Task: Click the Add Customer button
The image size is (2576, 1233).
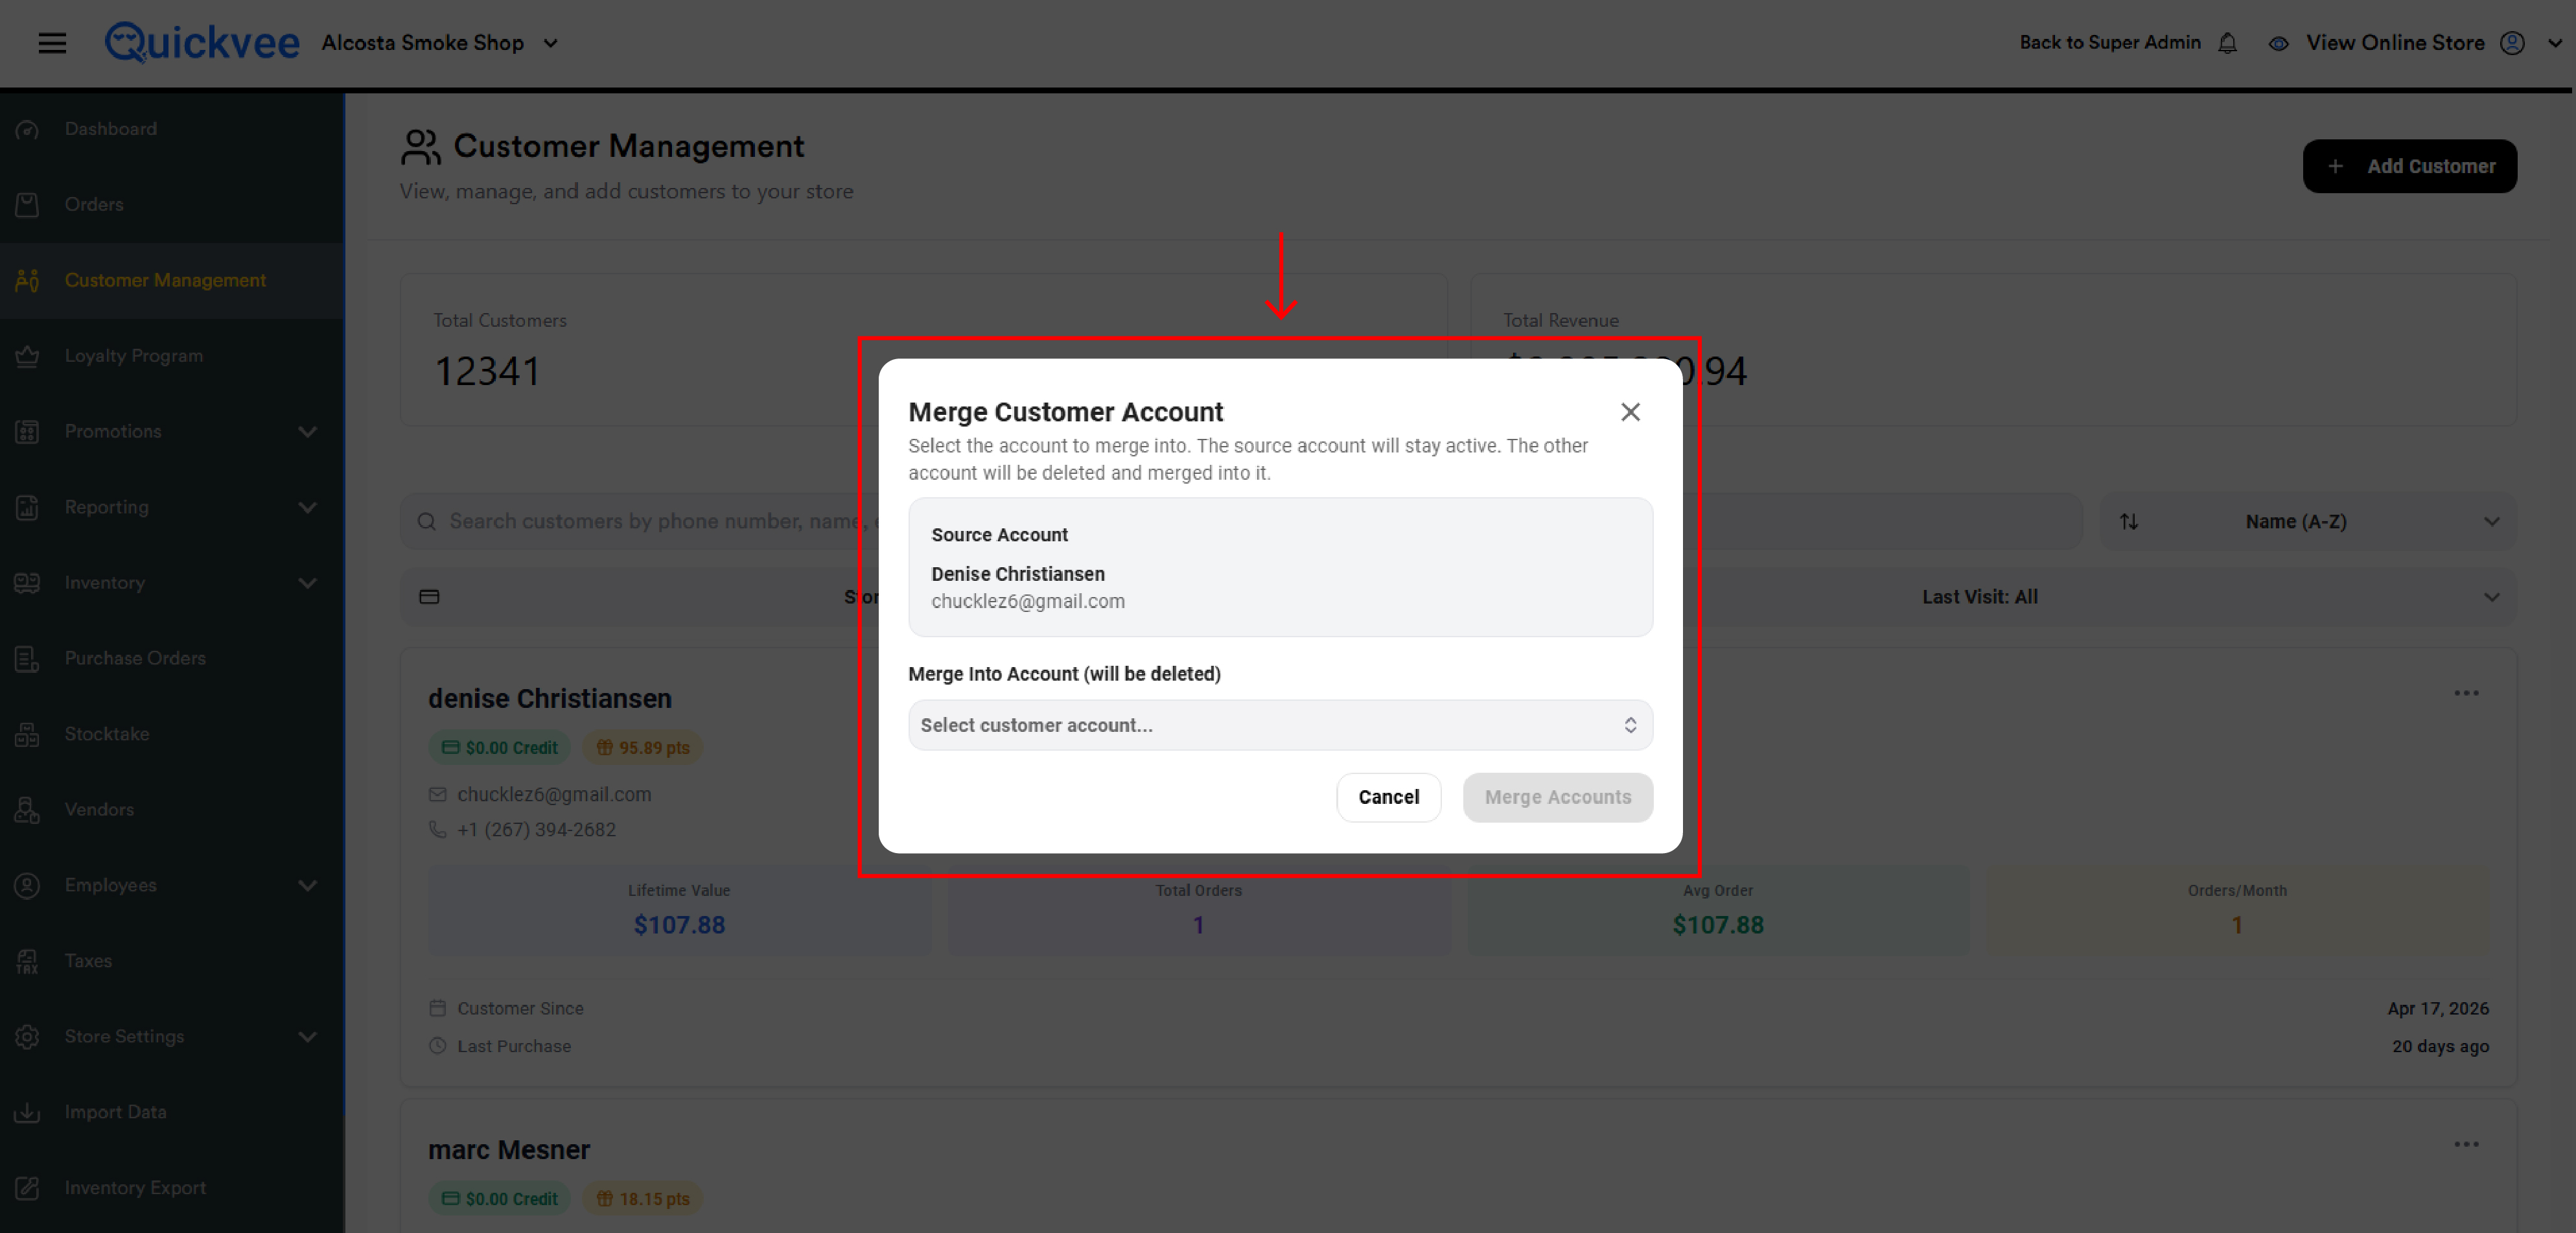Action: pos(2409,166)
